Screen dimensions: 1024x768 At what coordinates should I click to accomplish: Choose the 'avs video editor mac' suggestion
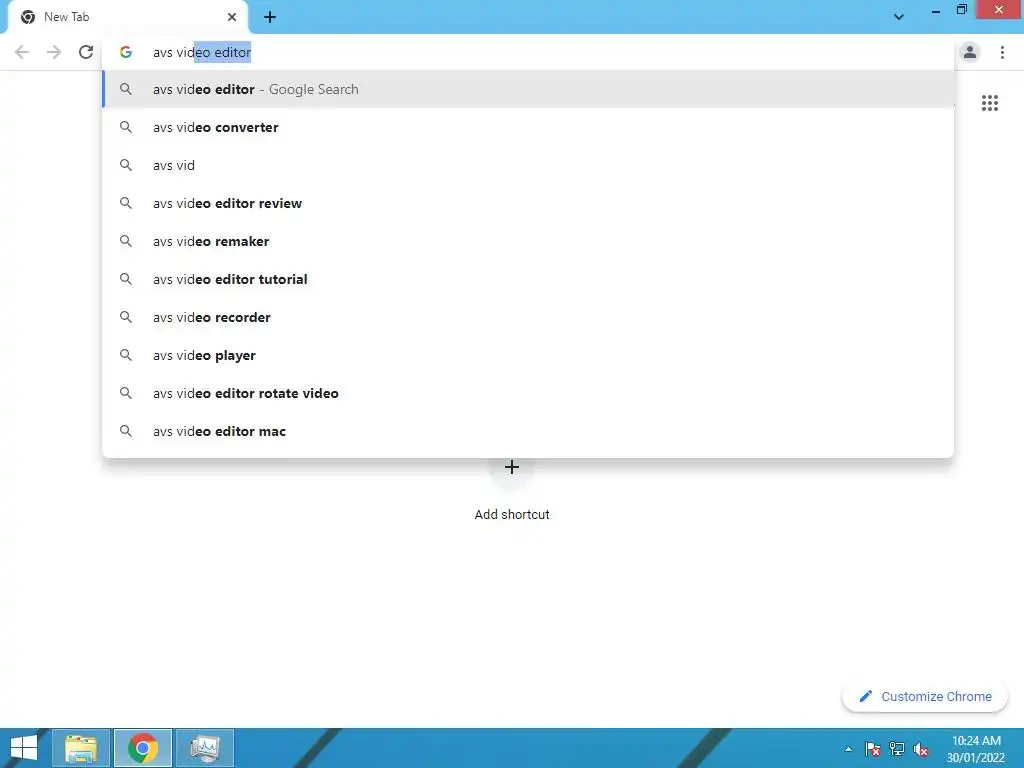coord(528,431)
